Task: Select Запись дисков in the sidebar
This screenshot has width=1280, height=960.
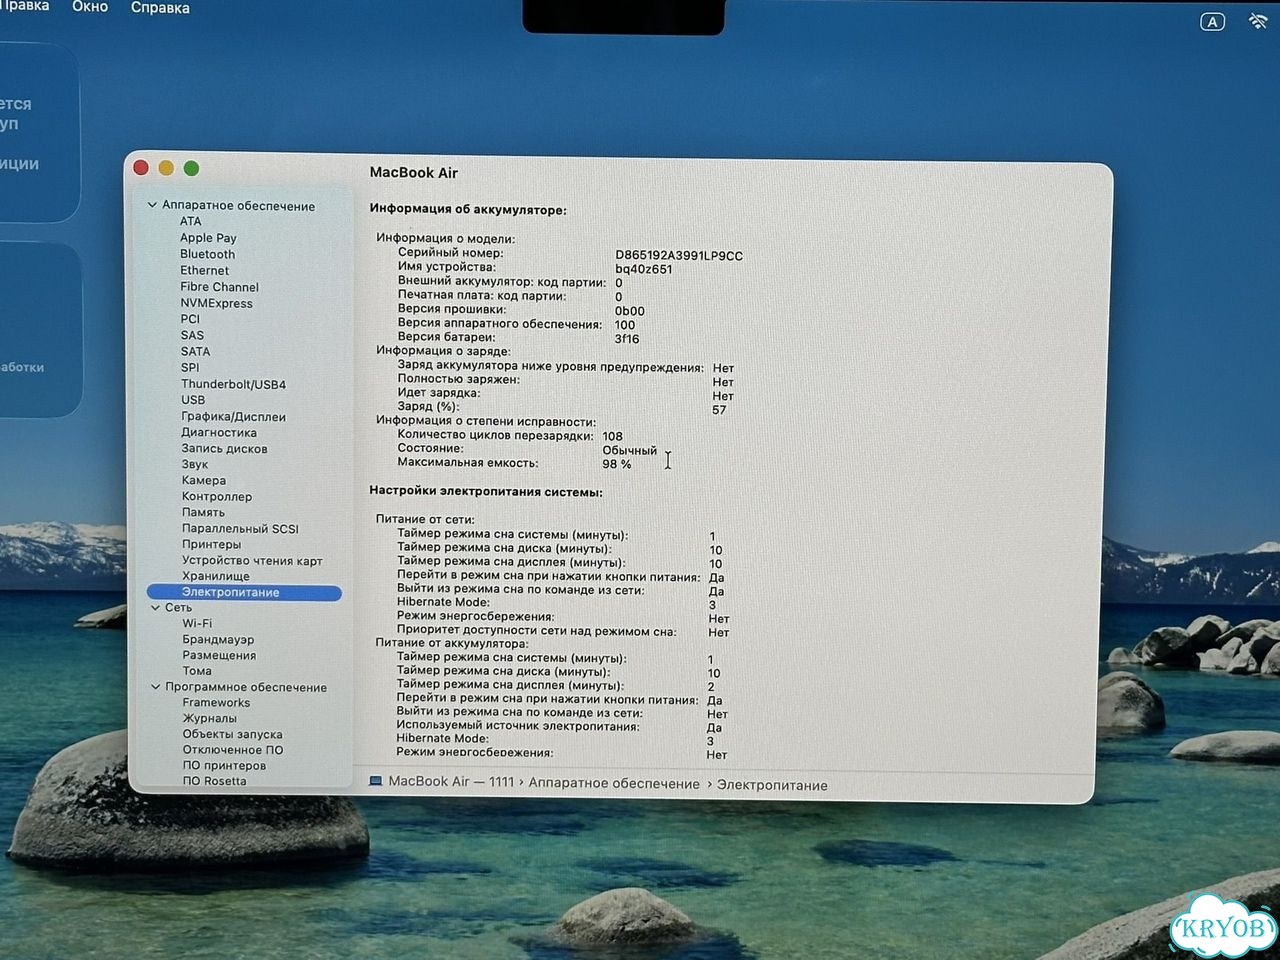Action: click(x=224, y=449)
